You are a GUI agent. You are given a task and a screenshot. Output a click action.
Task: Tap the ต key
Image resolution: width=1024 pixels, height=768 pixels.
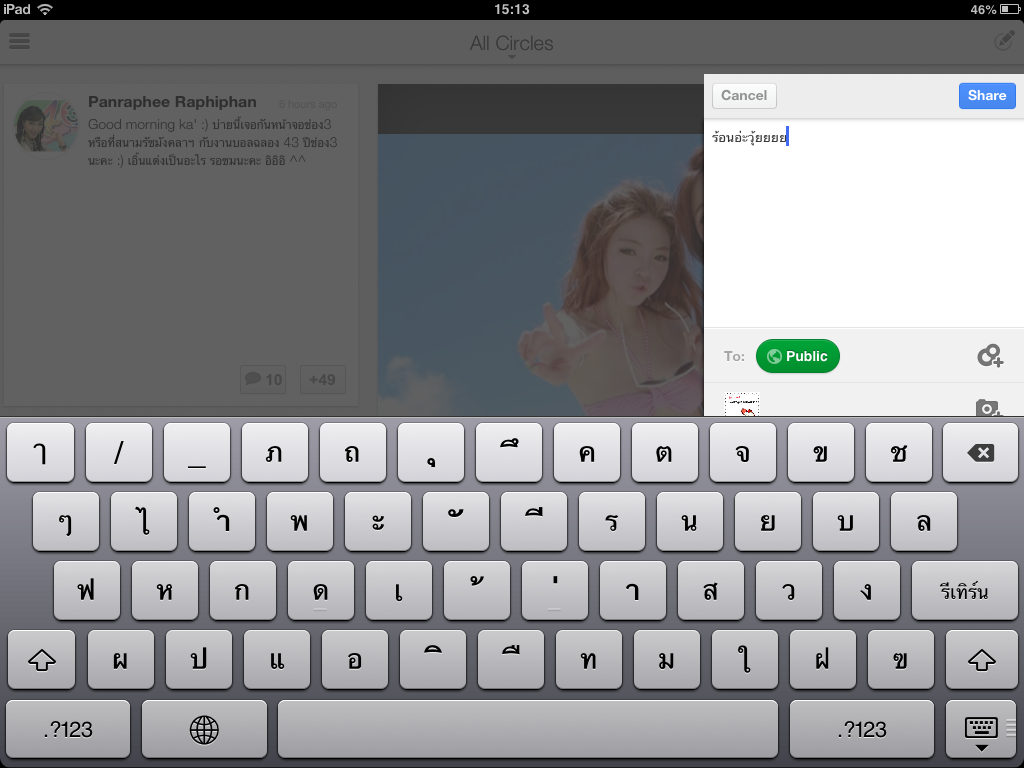pos(665,453)
